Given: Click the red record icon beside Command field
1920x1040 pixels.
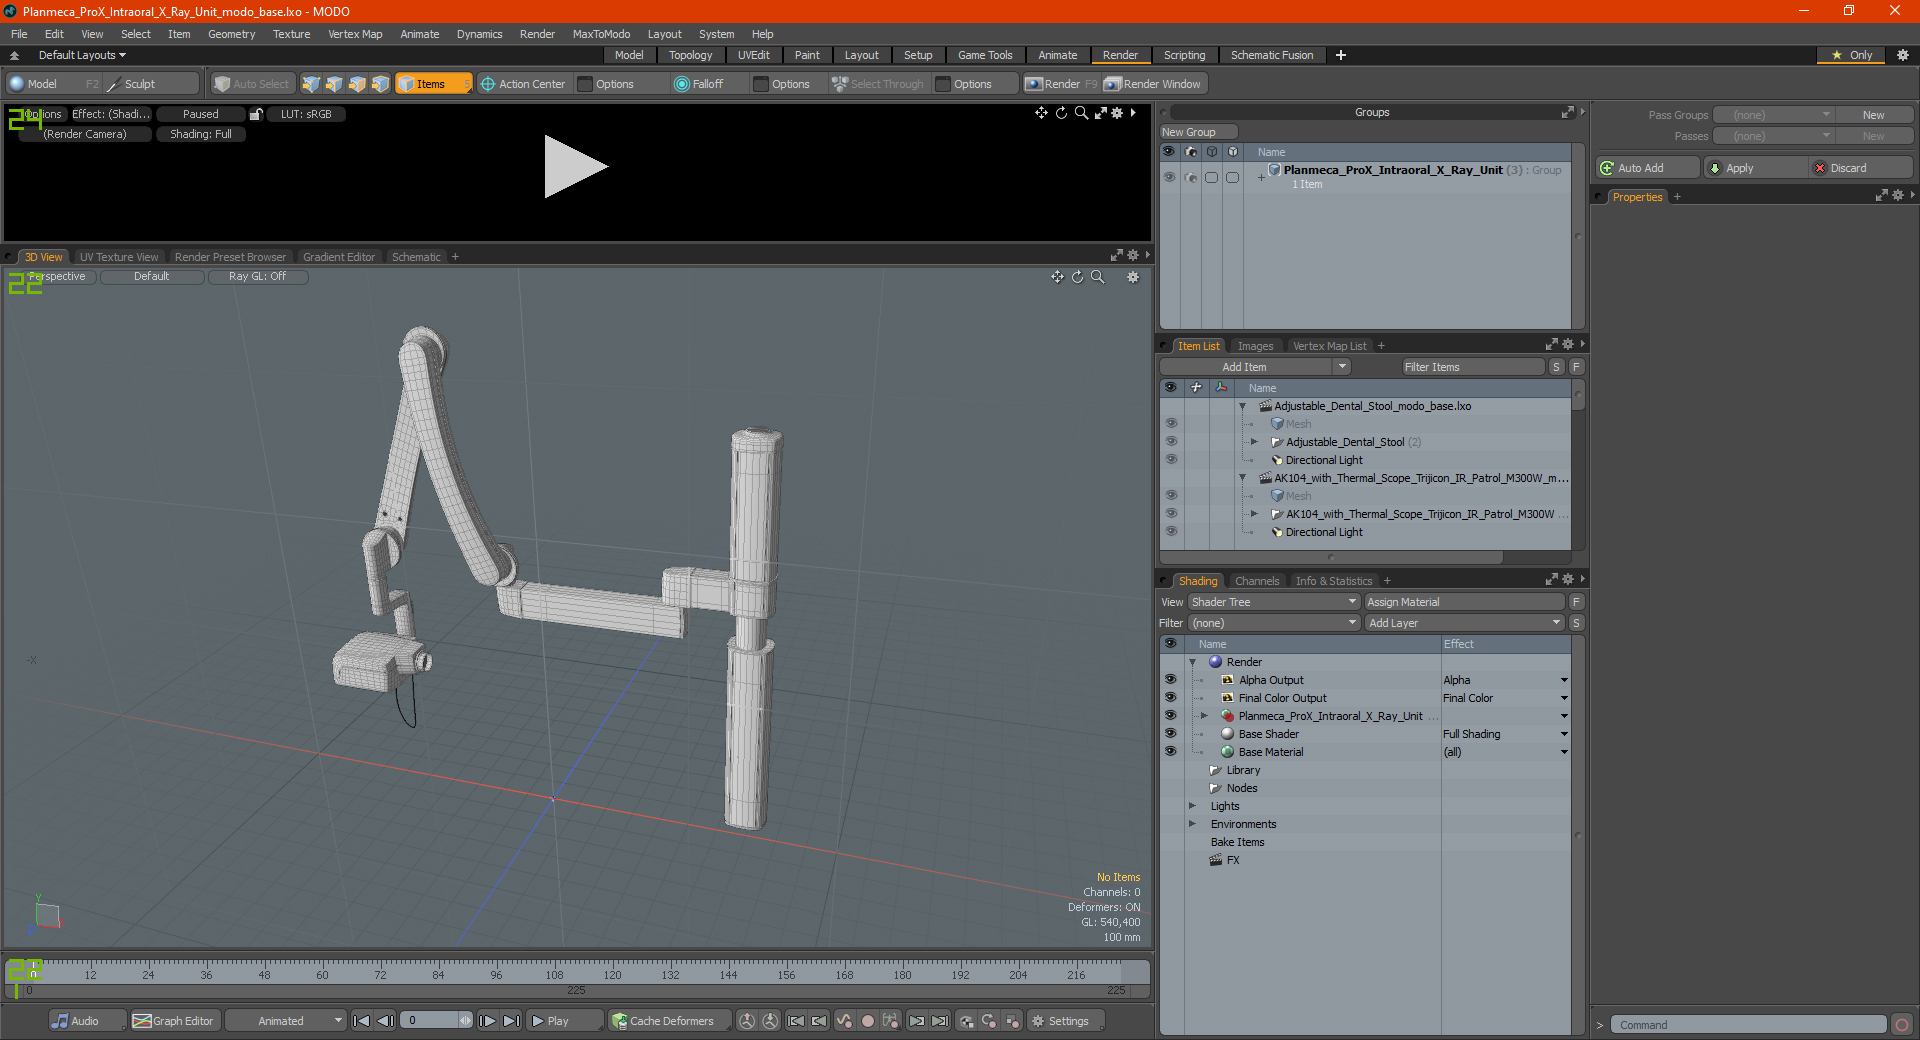Looking at the screenshot, I should click(1902, 1025).
